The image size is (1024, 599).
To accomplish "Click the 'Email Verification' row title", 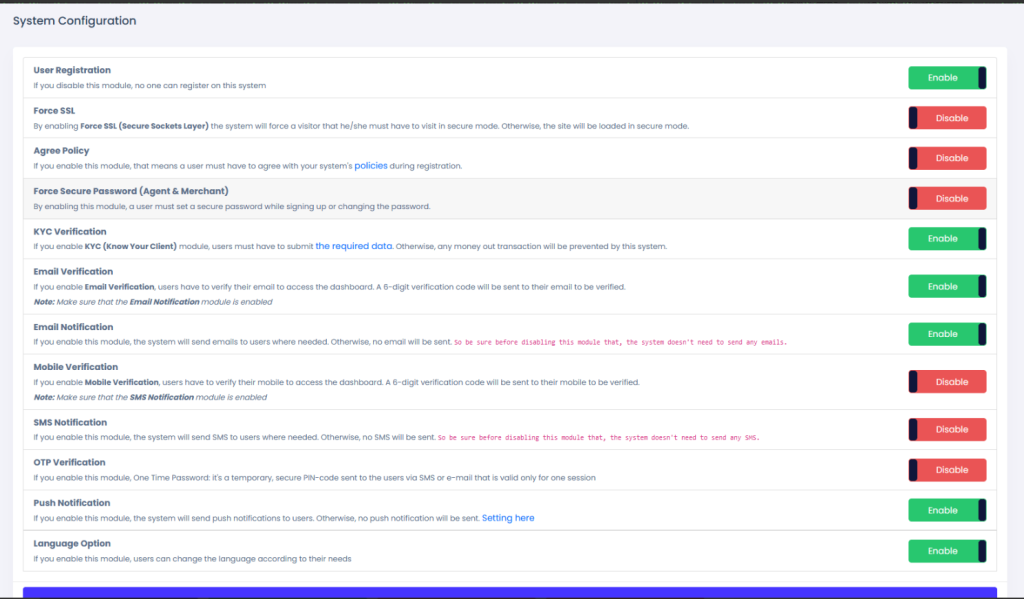I will pos(73,271).
